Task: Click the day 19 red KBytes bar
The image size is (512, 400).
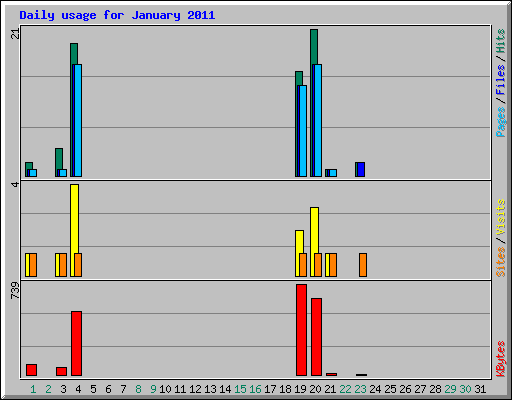Action: (x=301, y=330)
